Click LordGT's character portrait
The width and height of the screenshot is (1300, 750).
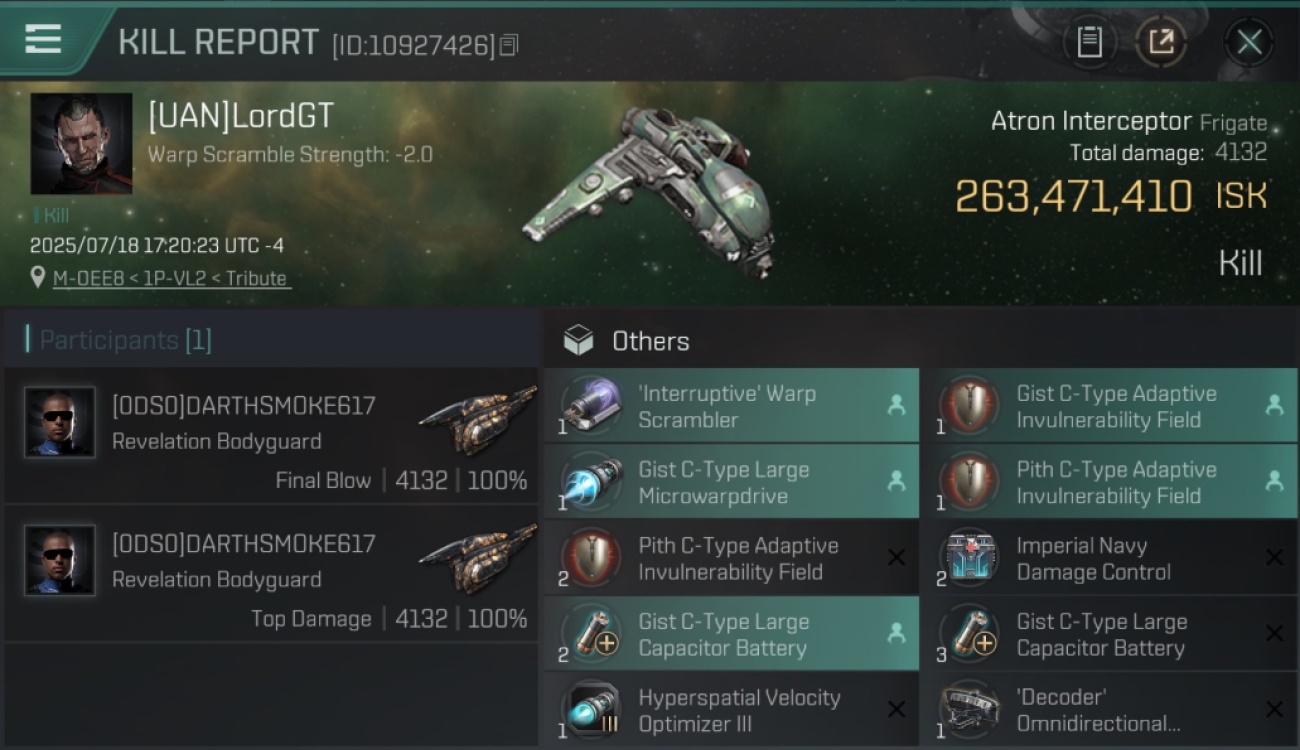click(81, 144)
